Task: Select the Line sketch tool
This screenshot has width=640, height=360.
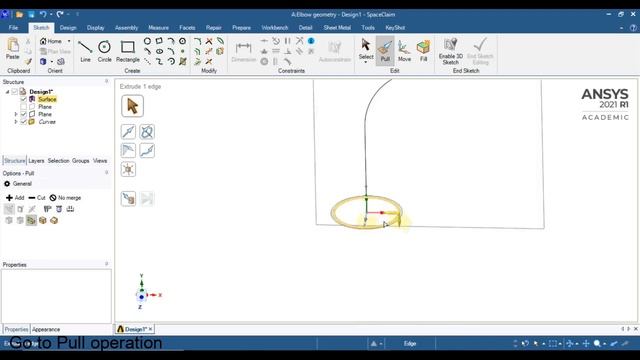Action: (x=85, y=51)
